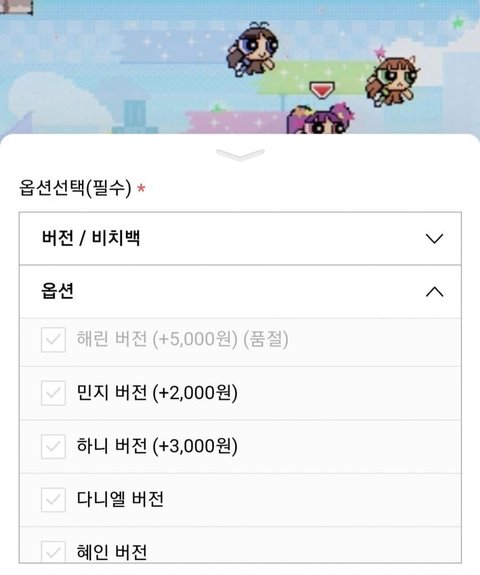Expand the 버전 / 비치백 dropdown chevron

(435, 238)
